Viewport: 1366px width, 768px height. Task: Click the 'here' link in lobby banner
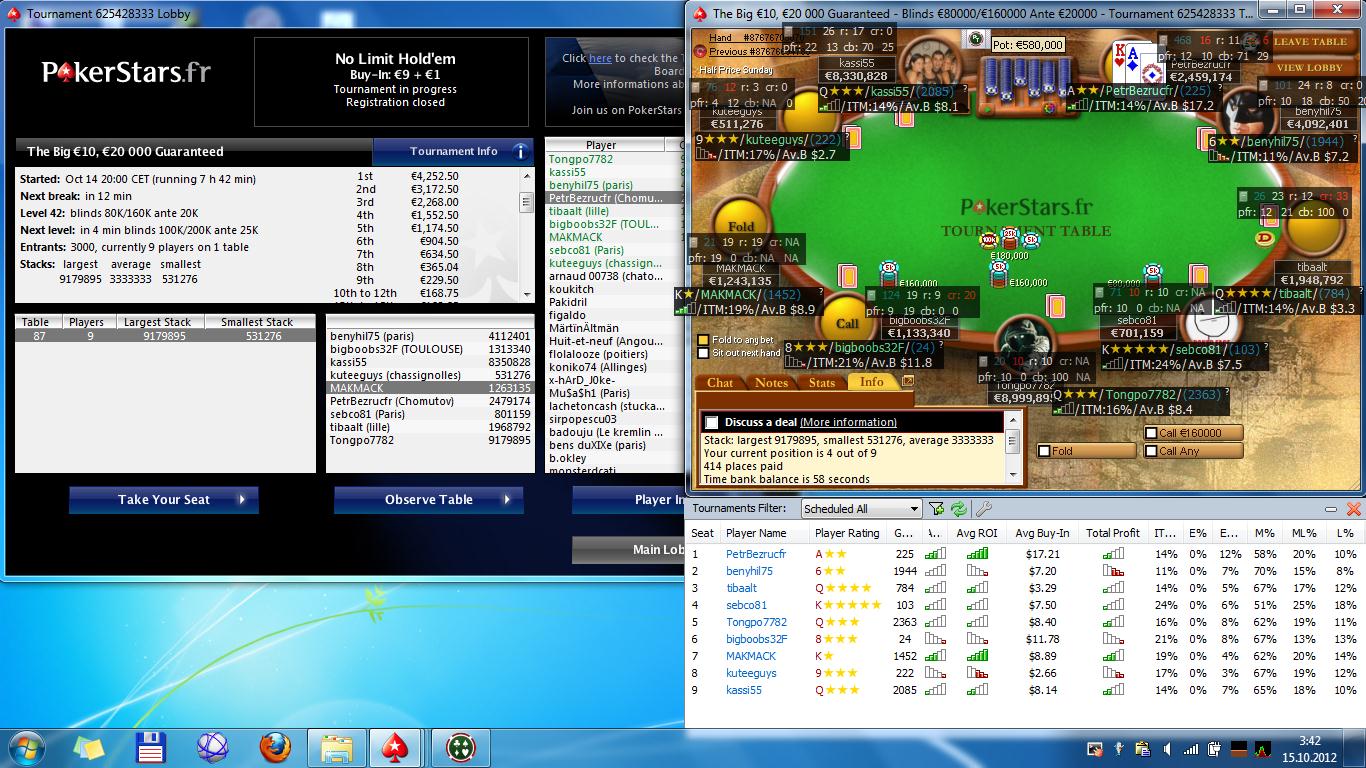600,59
